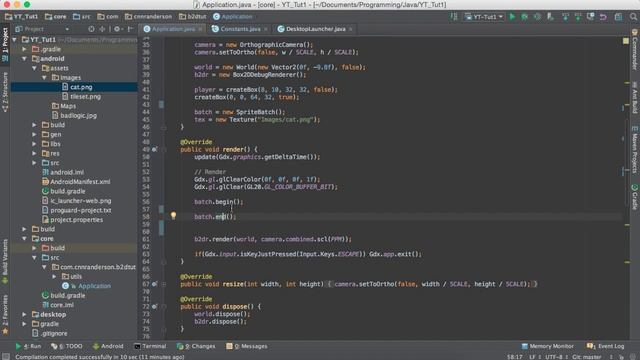Collapse the core module folder
Viewport: 640px width, 360px height.
(x=24, y=238)
